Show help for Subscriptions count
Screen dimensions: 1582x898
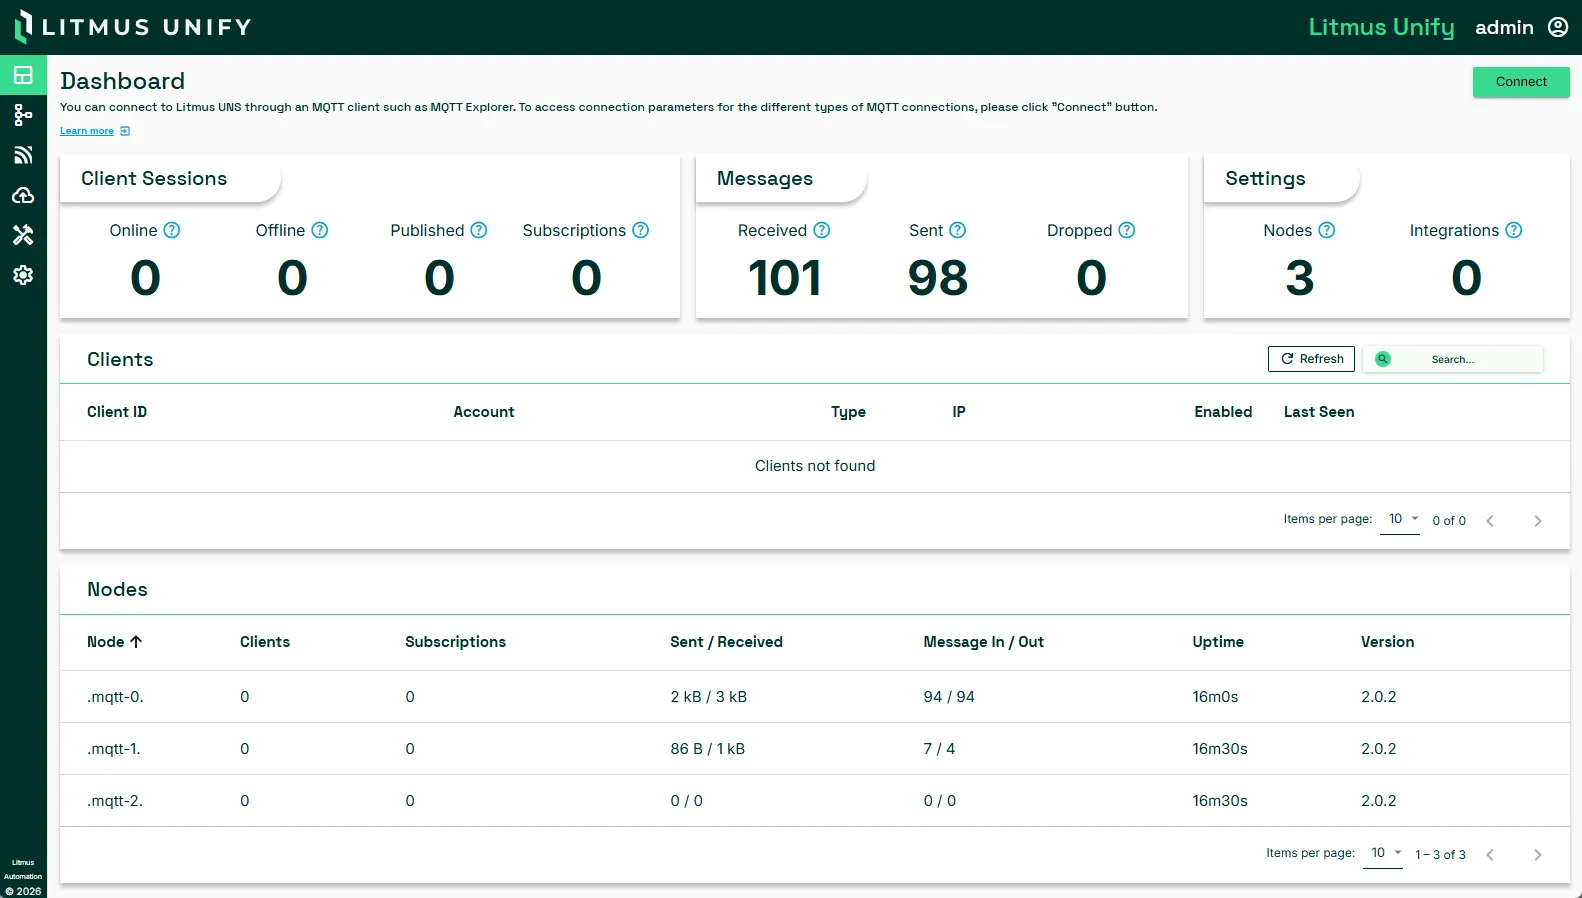point(641,230)
